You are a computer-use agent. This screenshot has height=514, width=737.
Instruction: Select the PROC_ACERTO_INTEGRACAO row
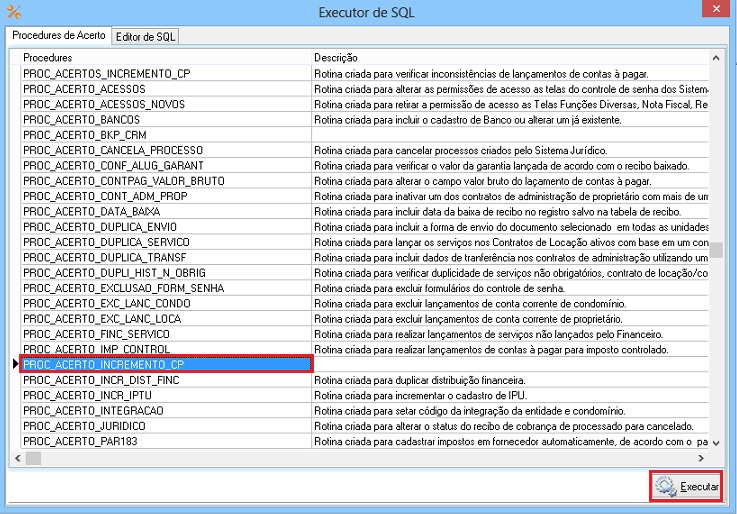click(x=166, y=411)
